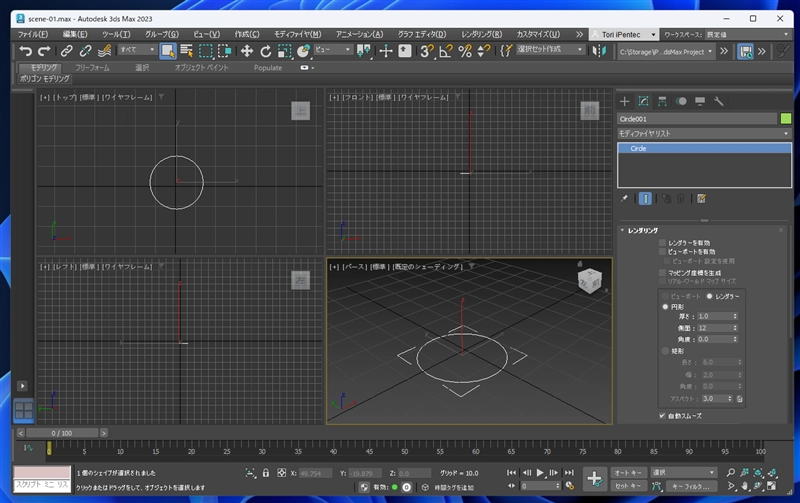800x503 pixels.
Task: Open the Hierarchy command panel tab
Action: coord(662,101)
